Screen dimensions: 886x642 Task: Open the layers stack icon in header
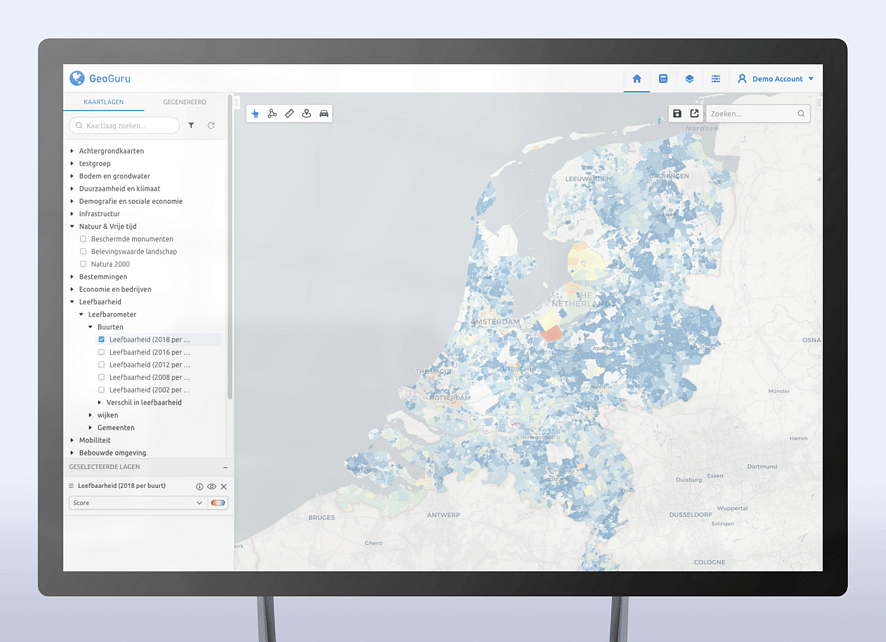[x=689, y=79]
